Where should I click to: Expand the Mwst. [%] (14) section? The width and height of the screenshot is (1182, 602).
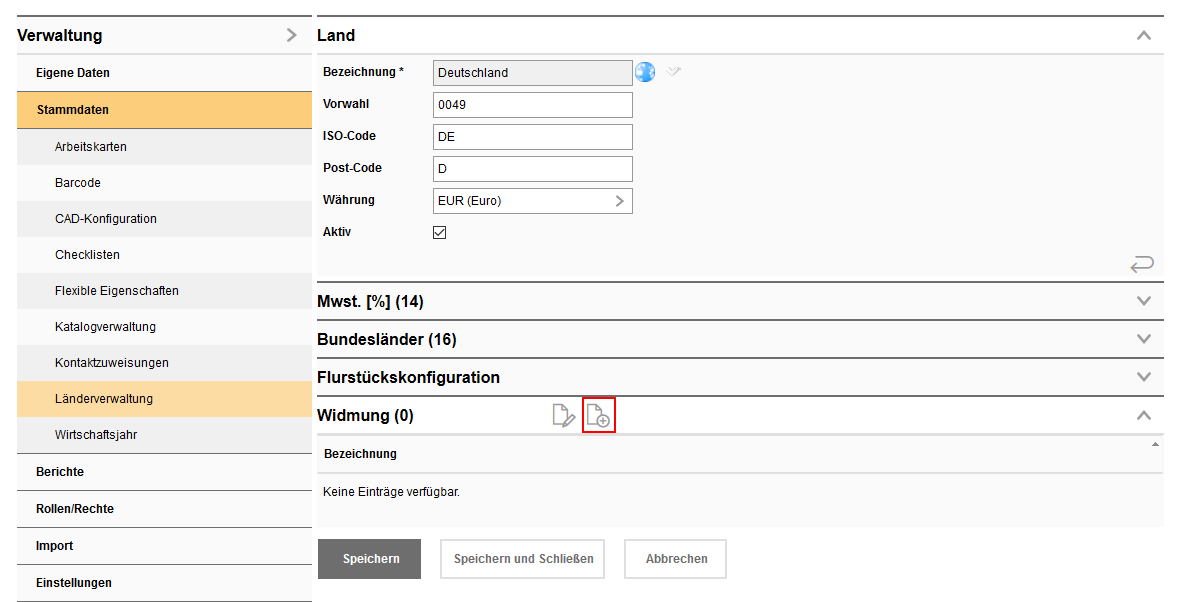pos(1144,301)
